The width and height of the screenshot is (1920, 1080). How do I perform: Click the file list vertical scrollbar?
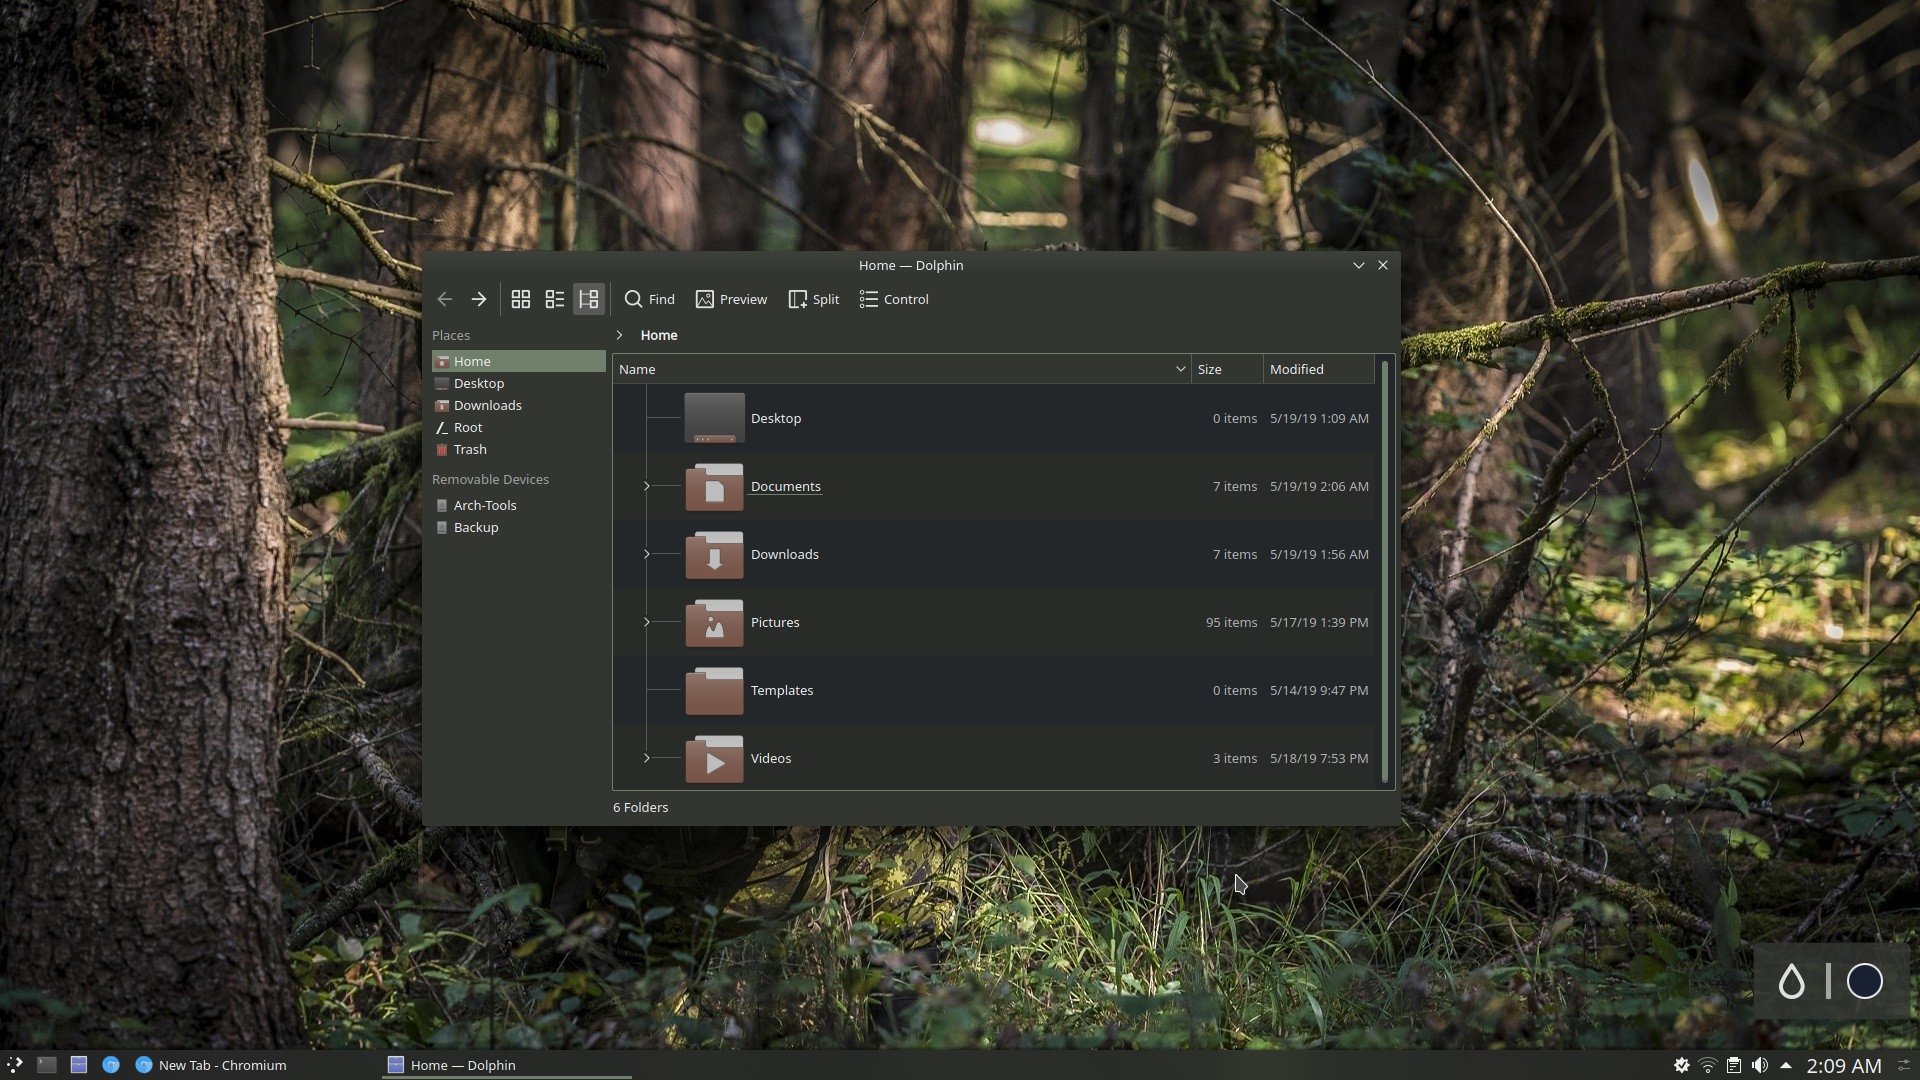pos(1385,571)
